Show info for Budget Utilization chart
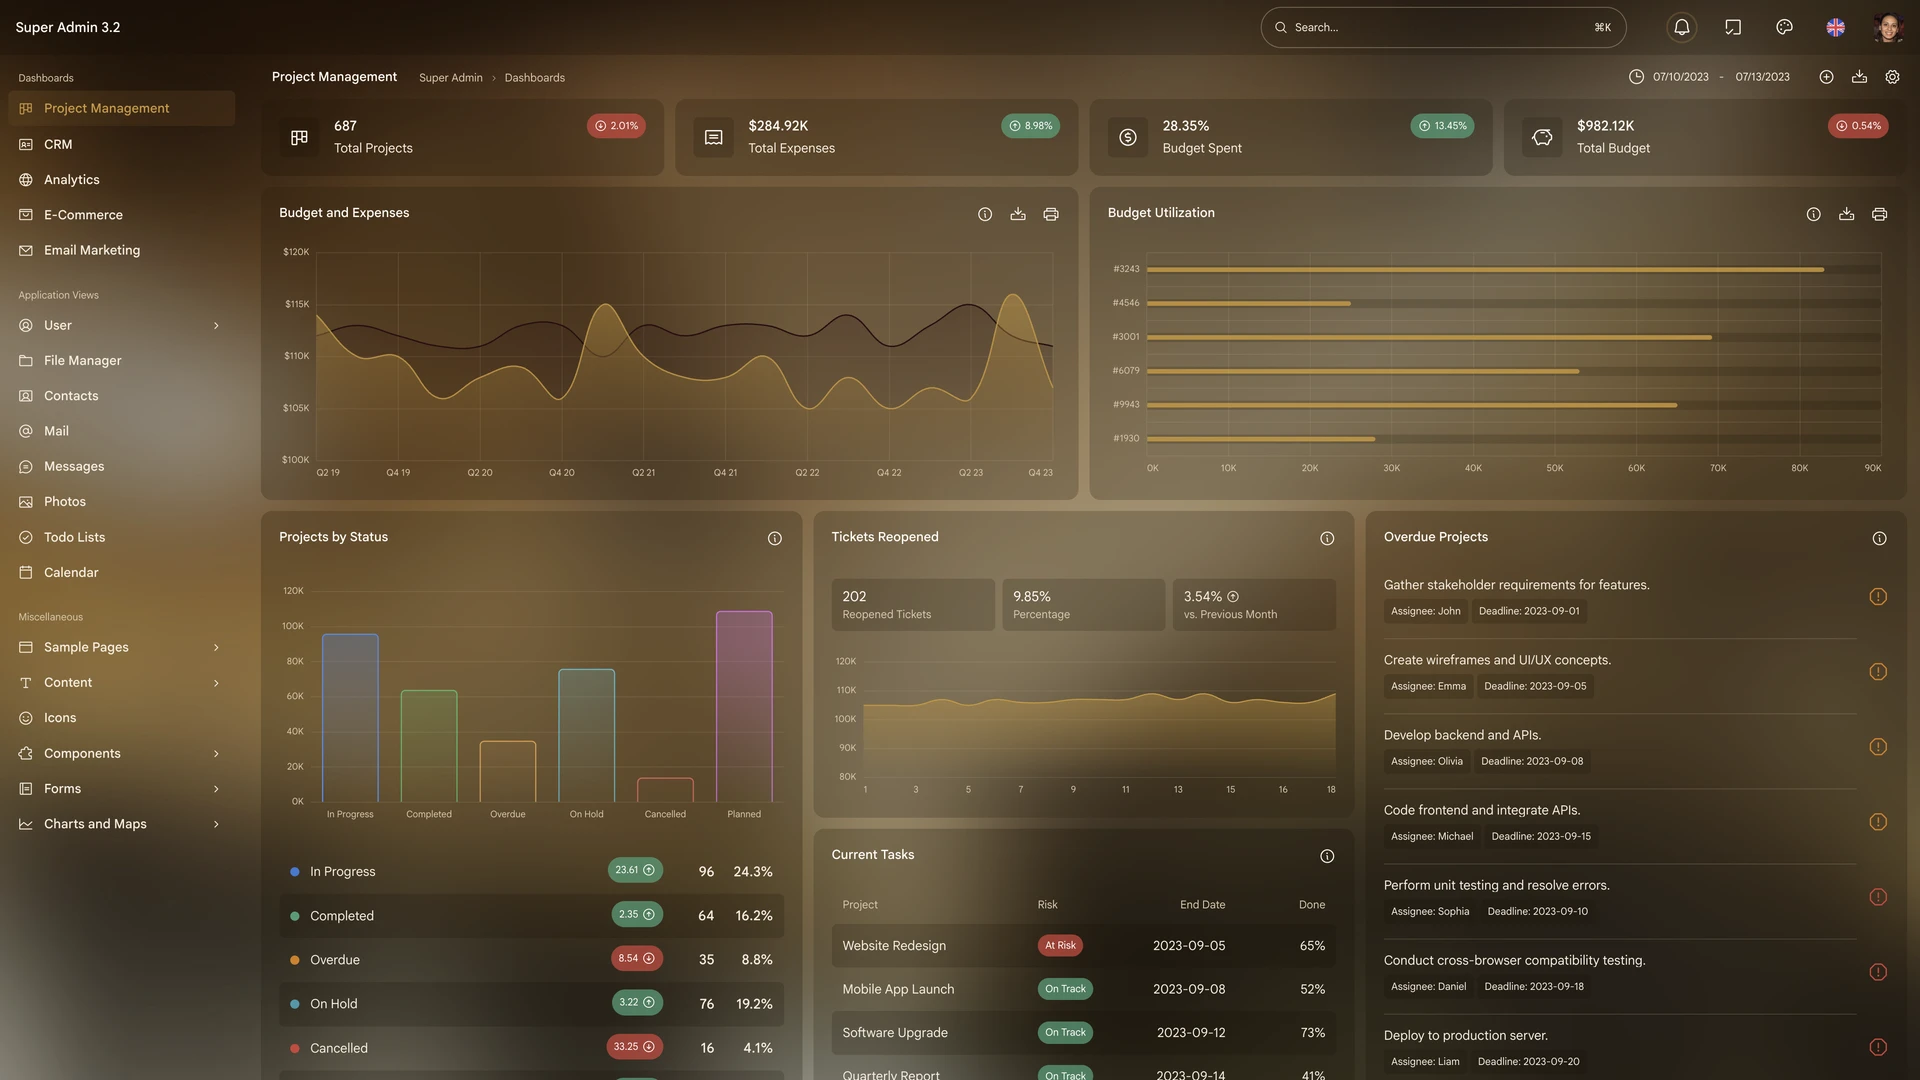Image resolution: width=1920 pixels, height=1080 pixels. tap(1813, 214)
